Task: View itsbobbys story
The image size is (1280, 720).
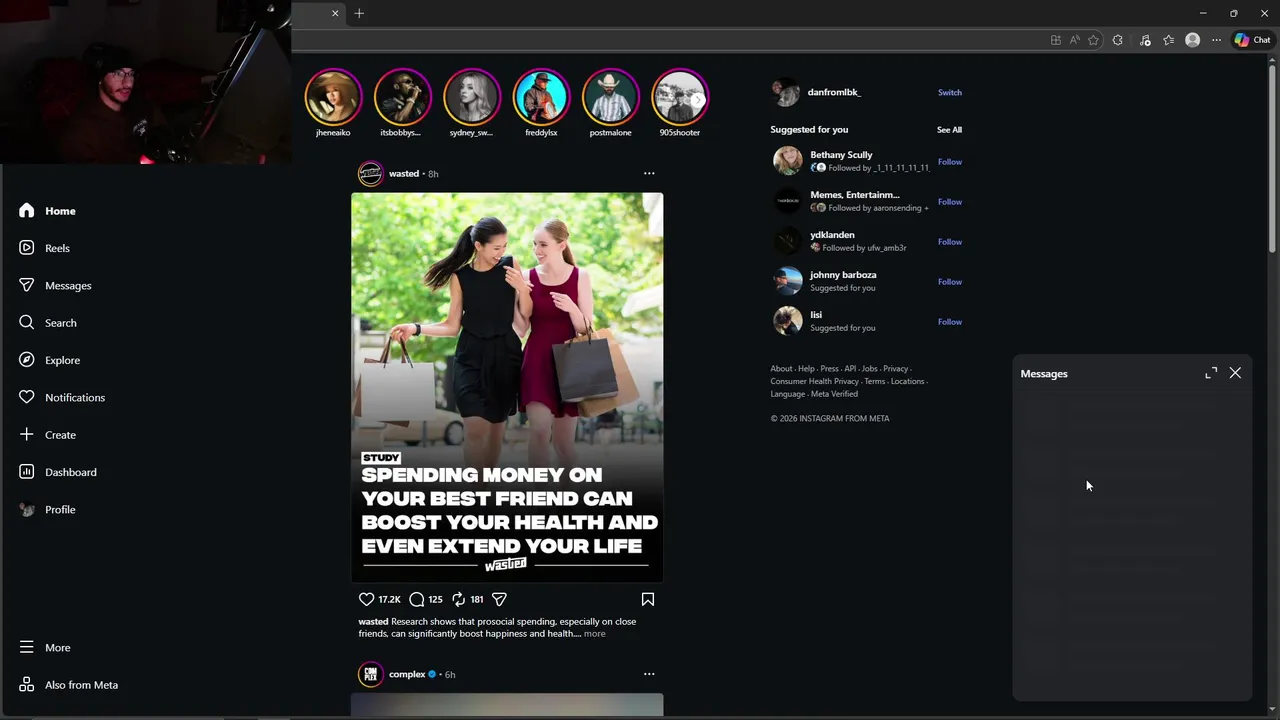Action: click(402, 97)
